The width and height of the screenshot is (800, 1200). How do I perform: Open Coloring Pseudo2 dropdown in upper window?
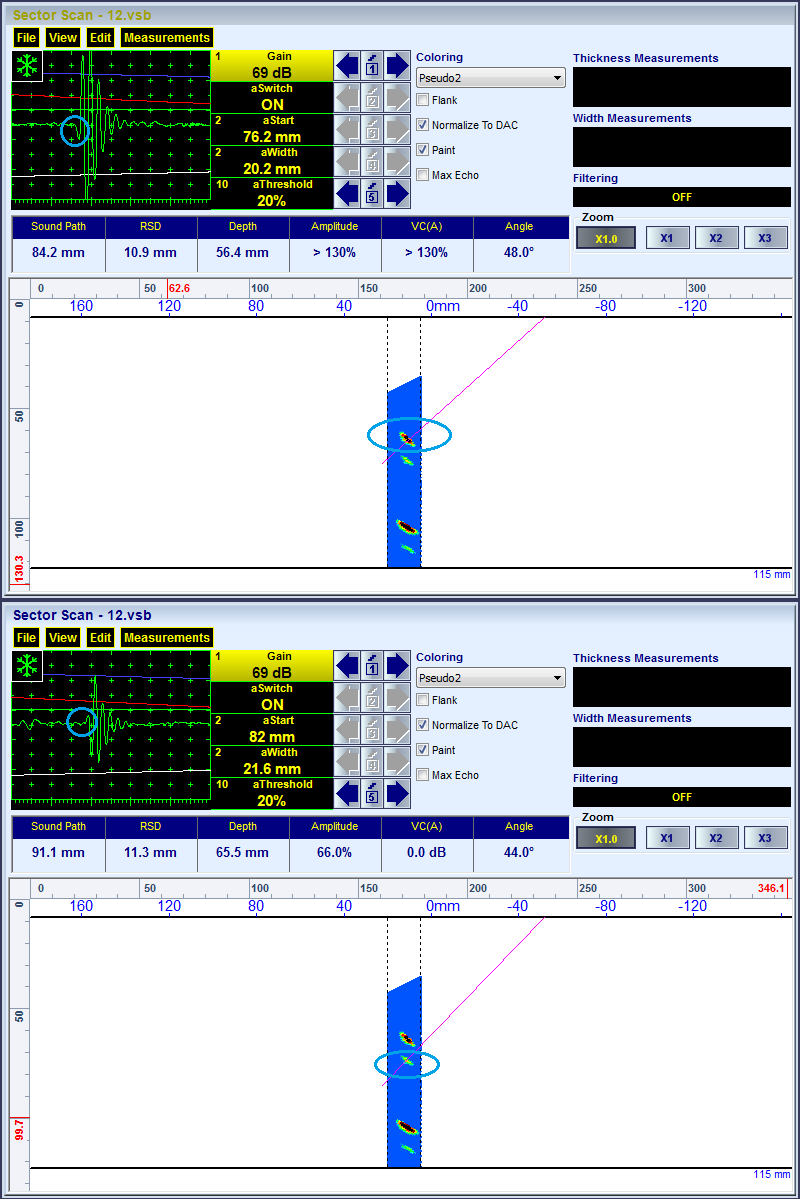pos(491,78)
